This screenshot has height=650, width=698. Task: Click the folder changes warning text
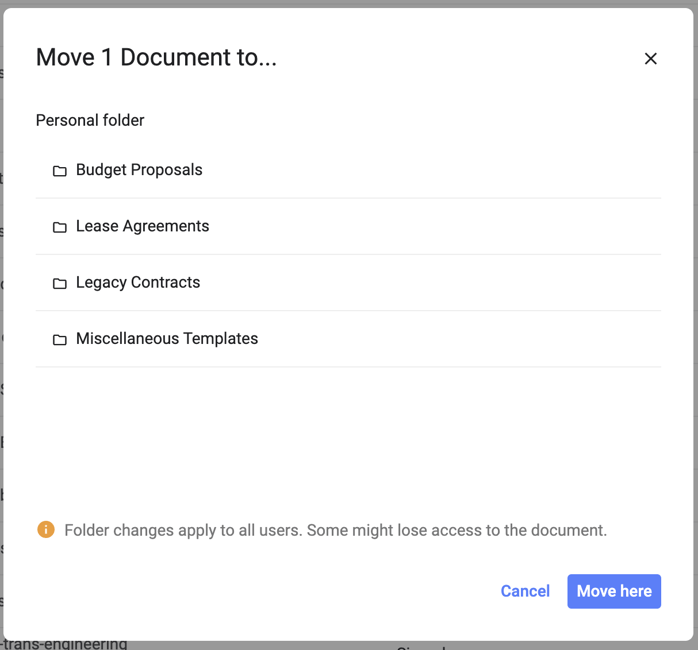point(336,530)
